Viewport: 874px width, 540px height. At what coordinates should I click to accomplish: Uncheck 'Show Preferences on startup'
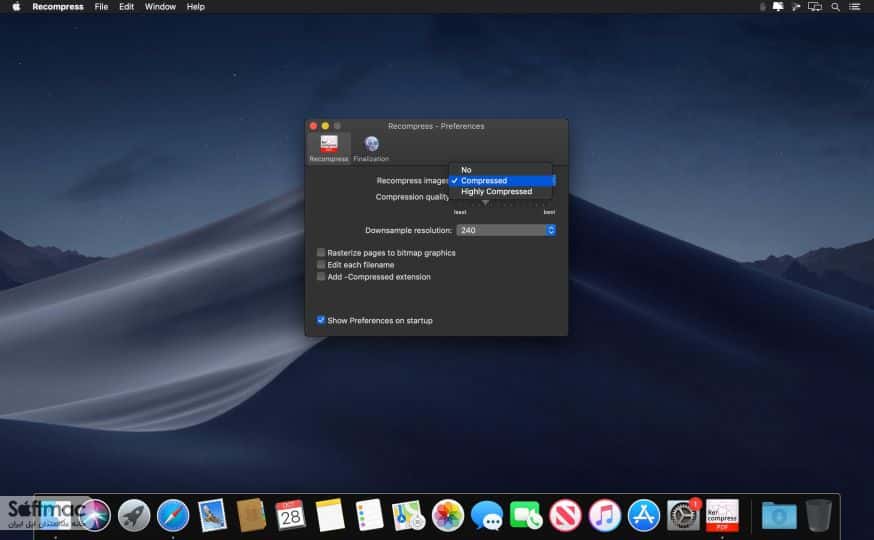[321, 320]
